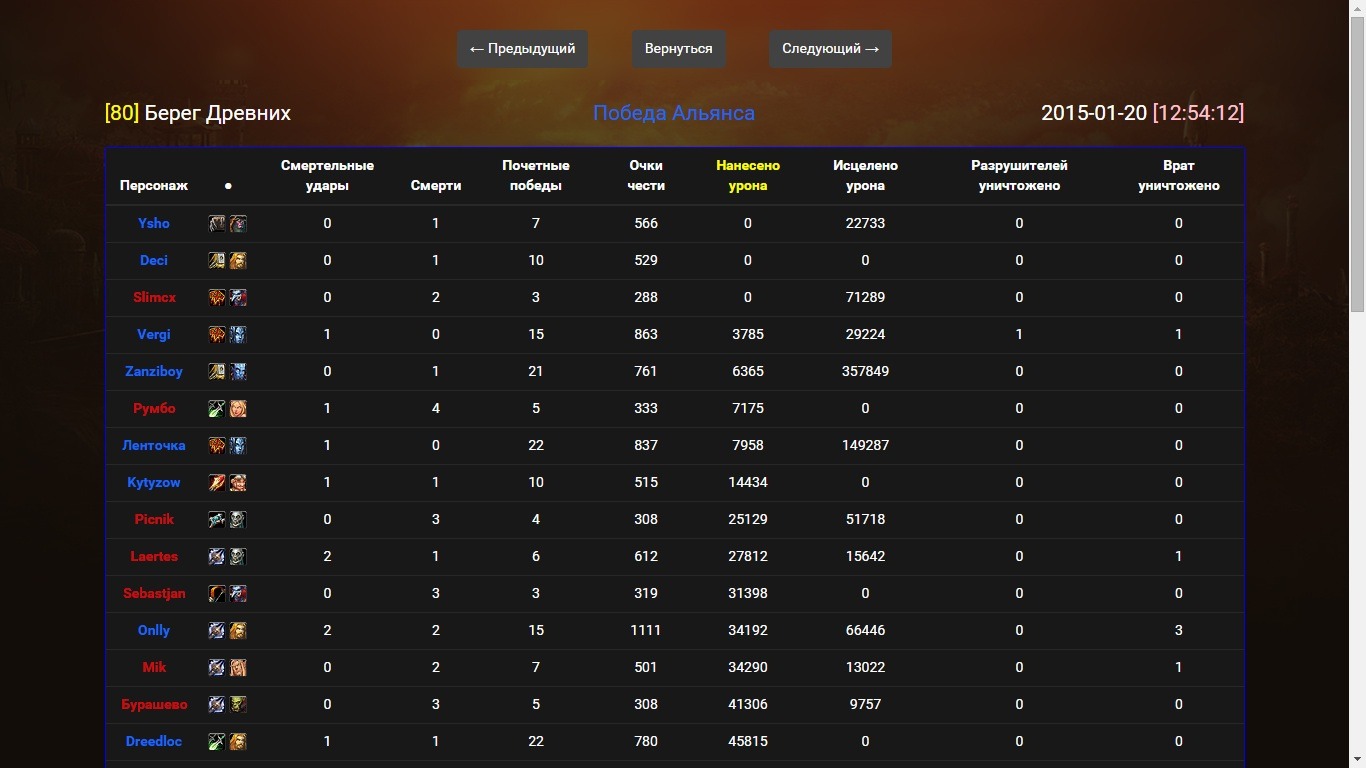Click the race icon beside Deci
1366x768 pixels.
(x=238, y=261)
